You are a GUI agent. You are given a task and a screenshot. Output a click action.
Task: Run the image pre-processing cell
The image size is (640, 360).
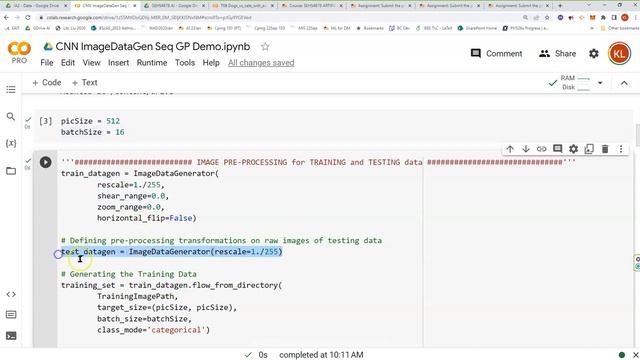46,162
